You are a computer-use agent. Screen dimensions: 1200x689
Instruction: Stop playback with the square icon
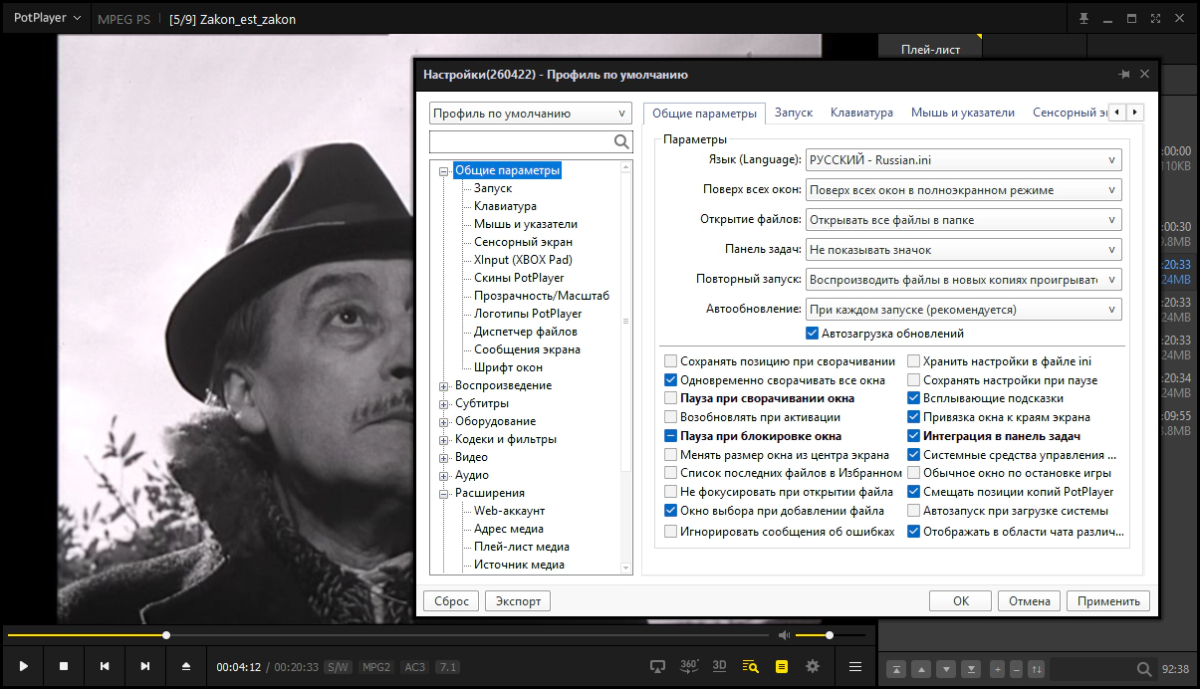click(63, 666)
